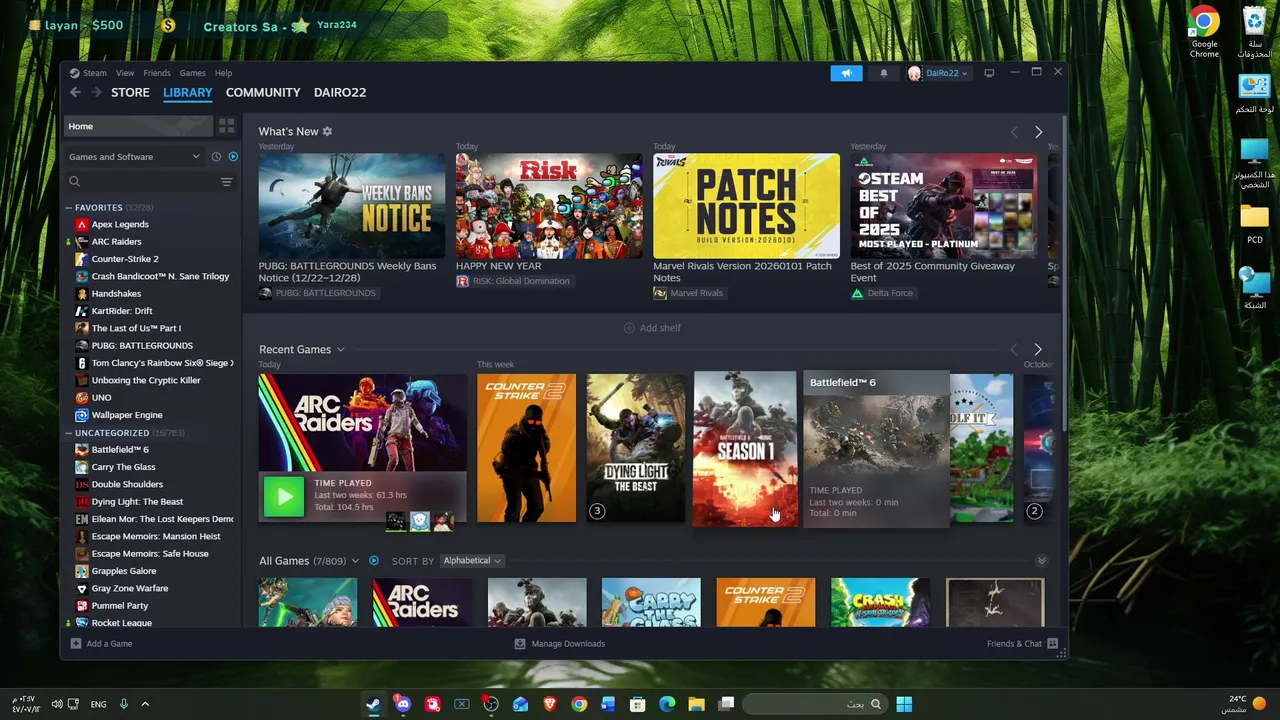Open the DAIRO22 profile tab
1280x720 pixels.
[x=340, y=92]
